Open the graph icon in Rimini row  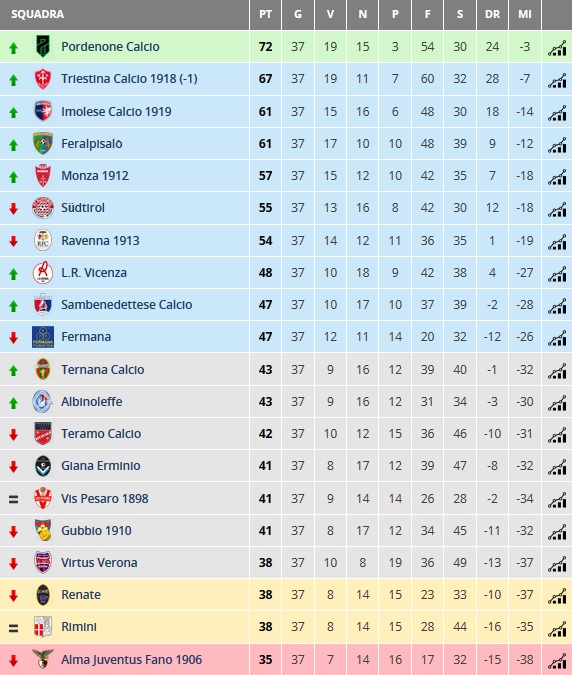coord(557,629)
